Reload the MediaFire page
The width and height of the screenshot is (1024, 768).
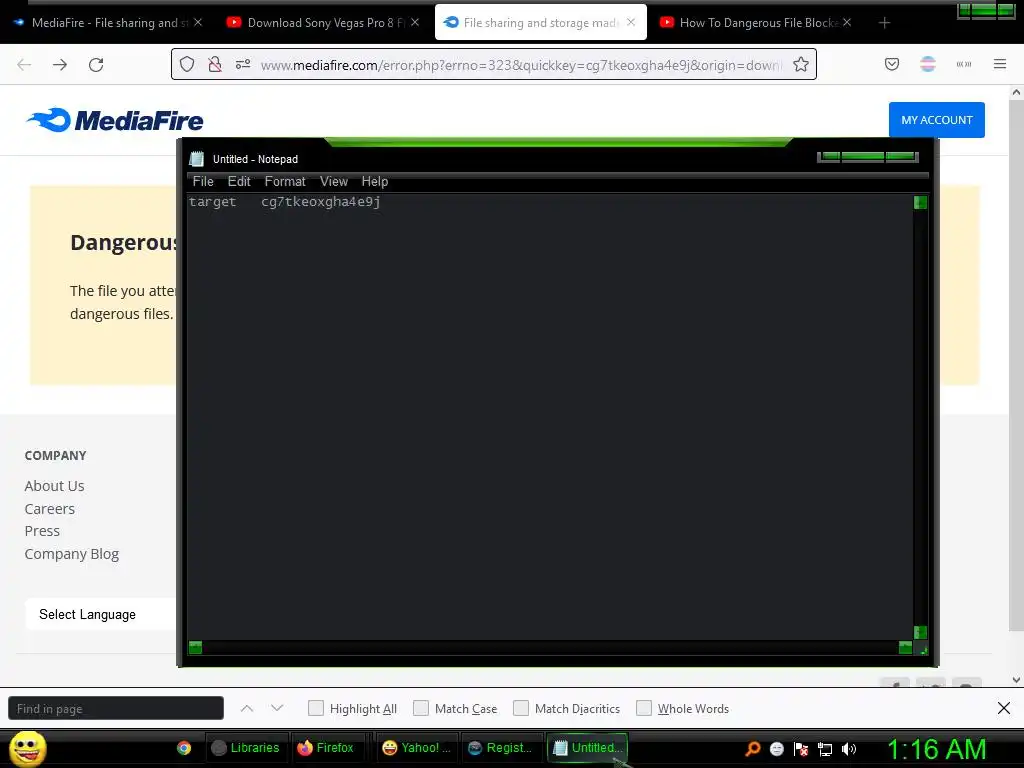(96, 65)
